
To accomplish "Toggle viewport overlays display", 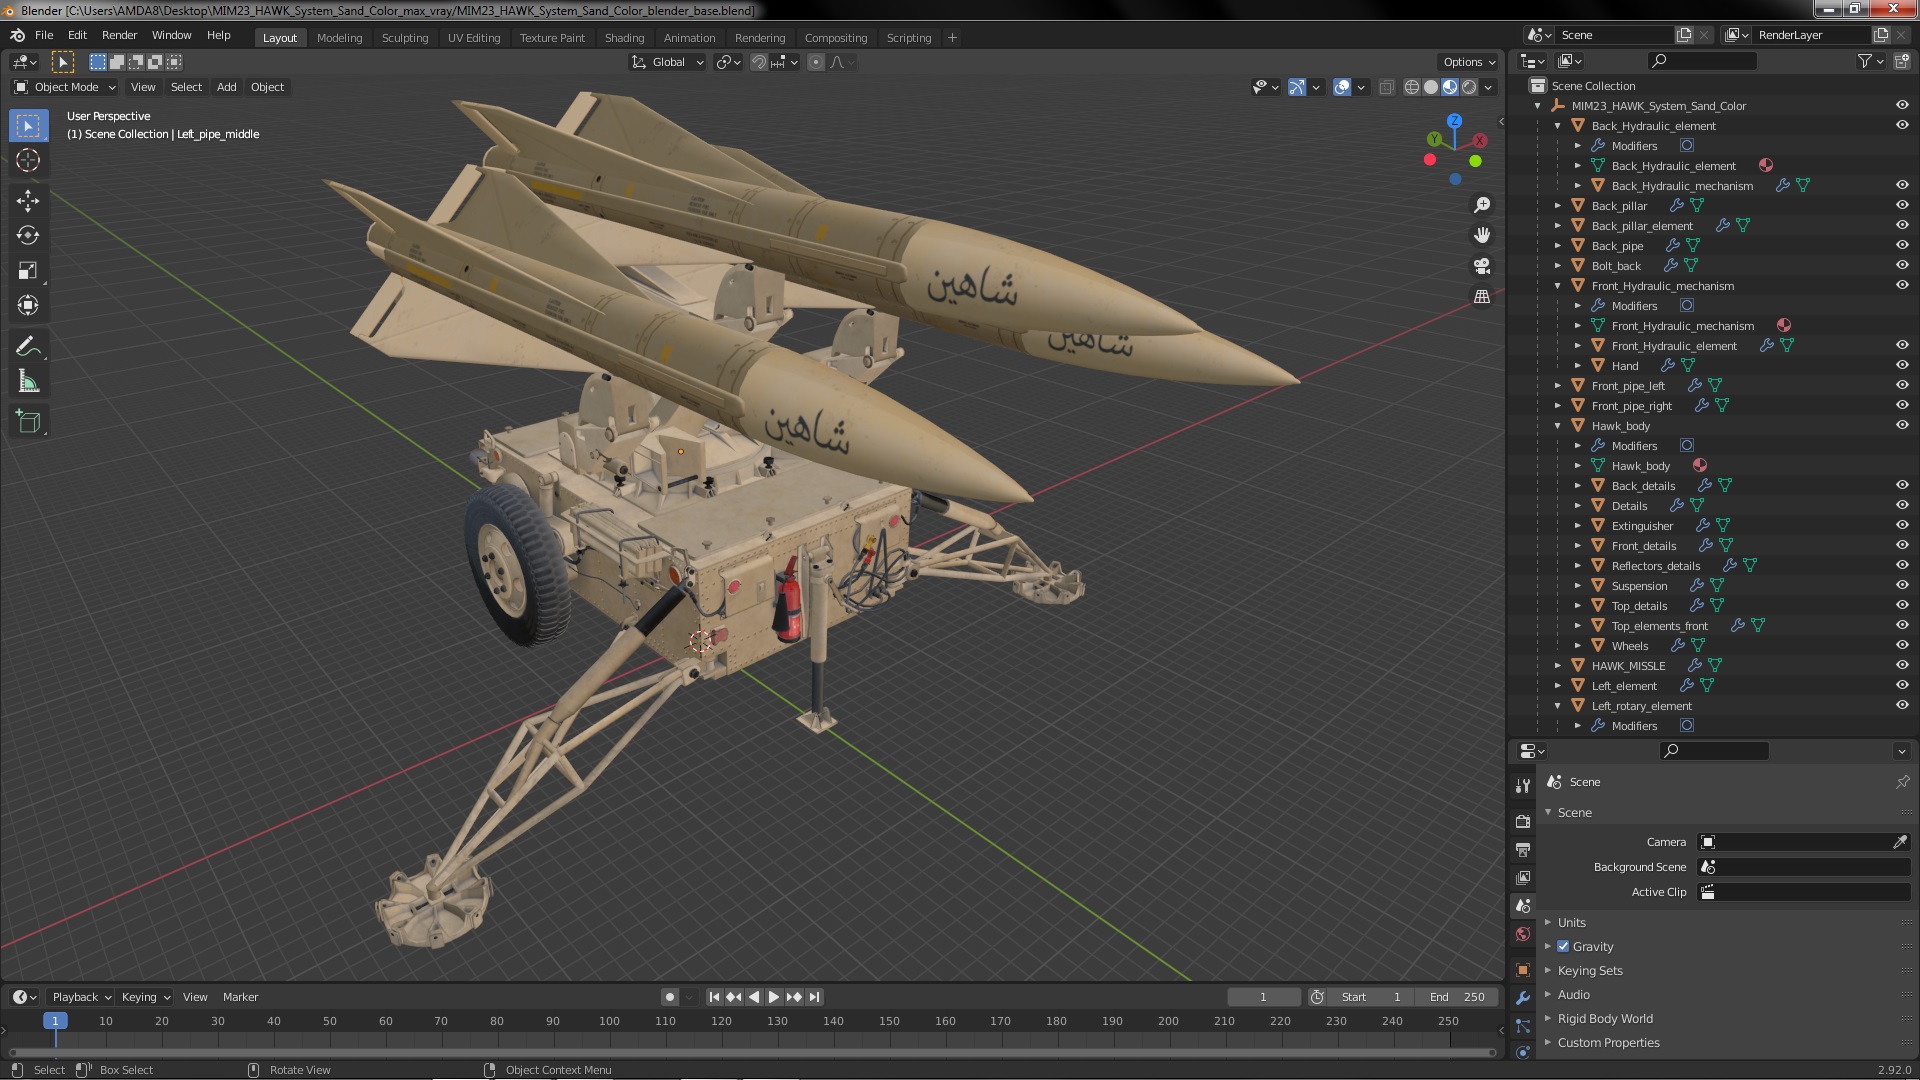I will (x=1342, y=87).
